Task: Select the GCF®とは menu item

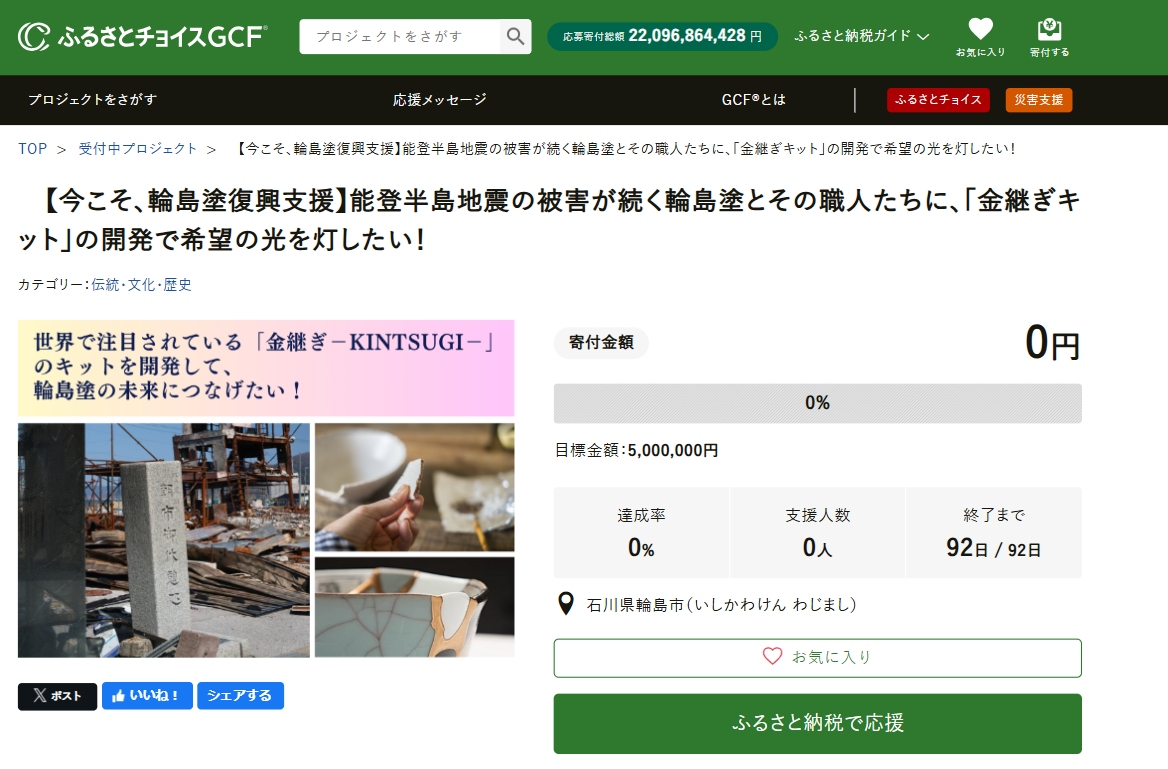Action: tap(753, 100)
